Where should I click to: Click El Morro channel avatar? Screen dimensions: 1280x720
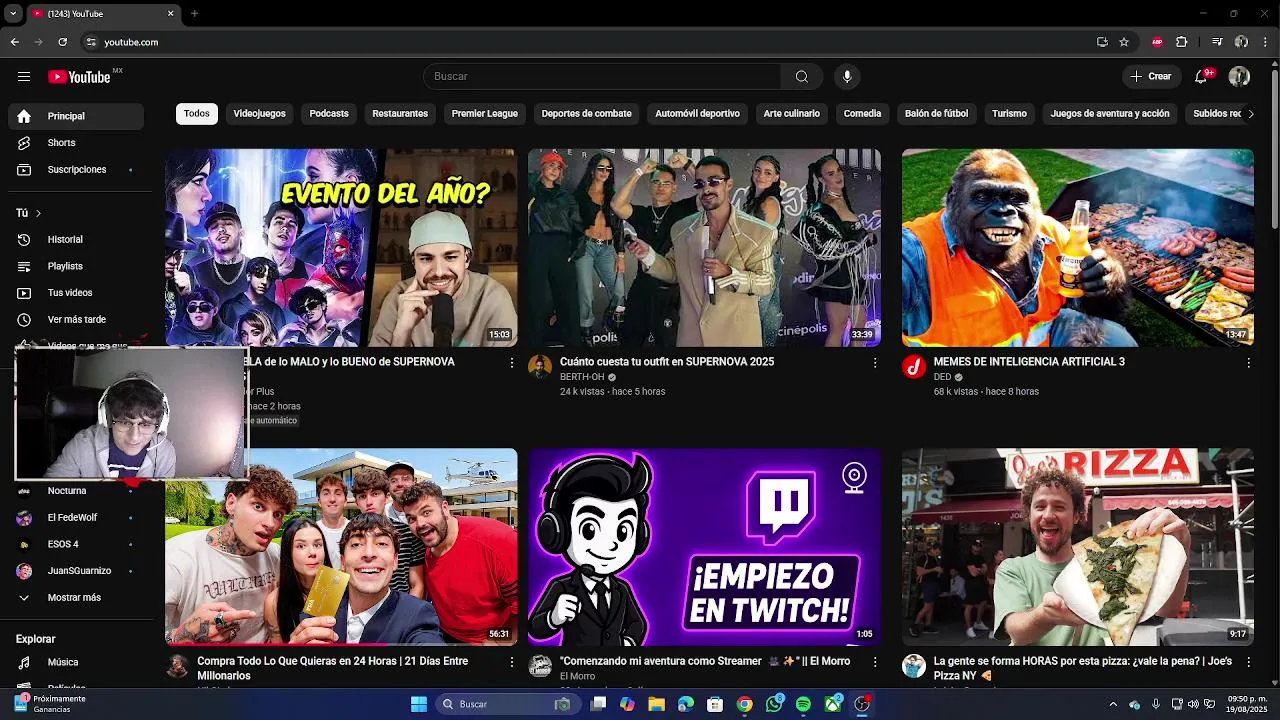[540, 666]
